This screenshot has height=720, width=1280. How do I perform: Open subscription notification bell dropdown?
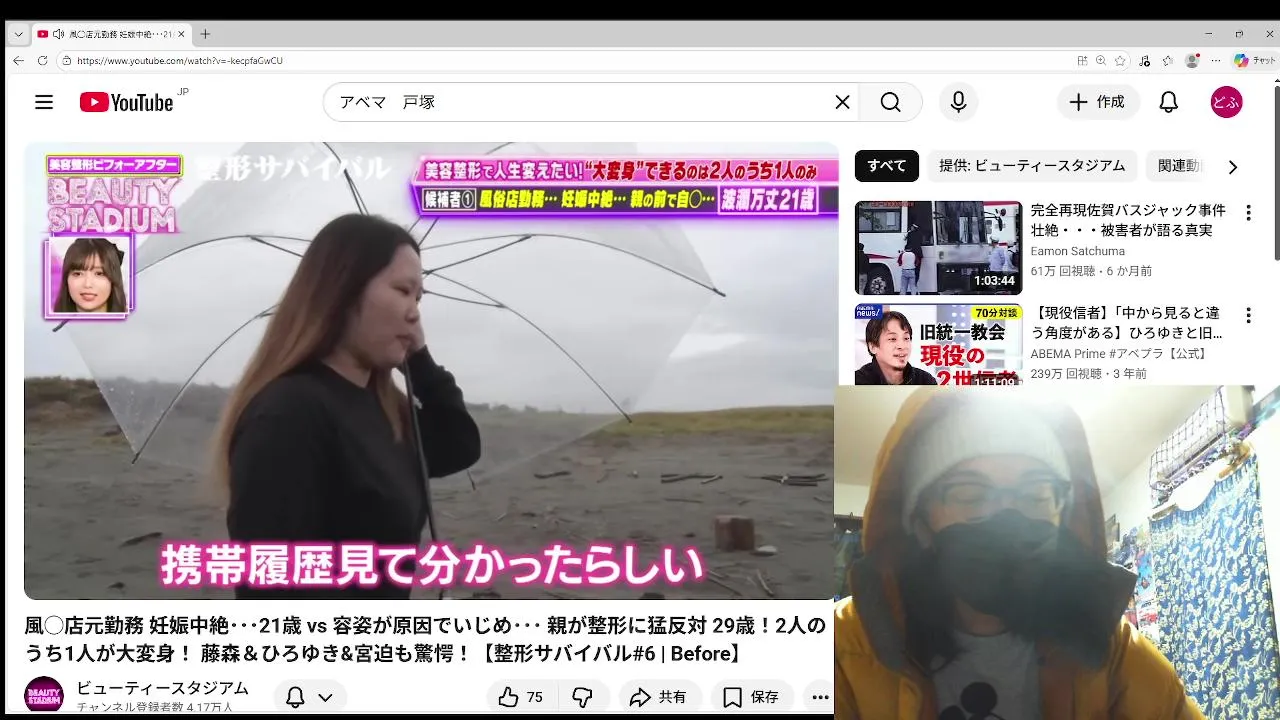[x=309, y=697]
